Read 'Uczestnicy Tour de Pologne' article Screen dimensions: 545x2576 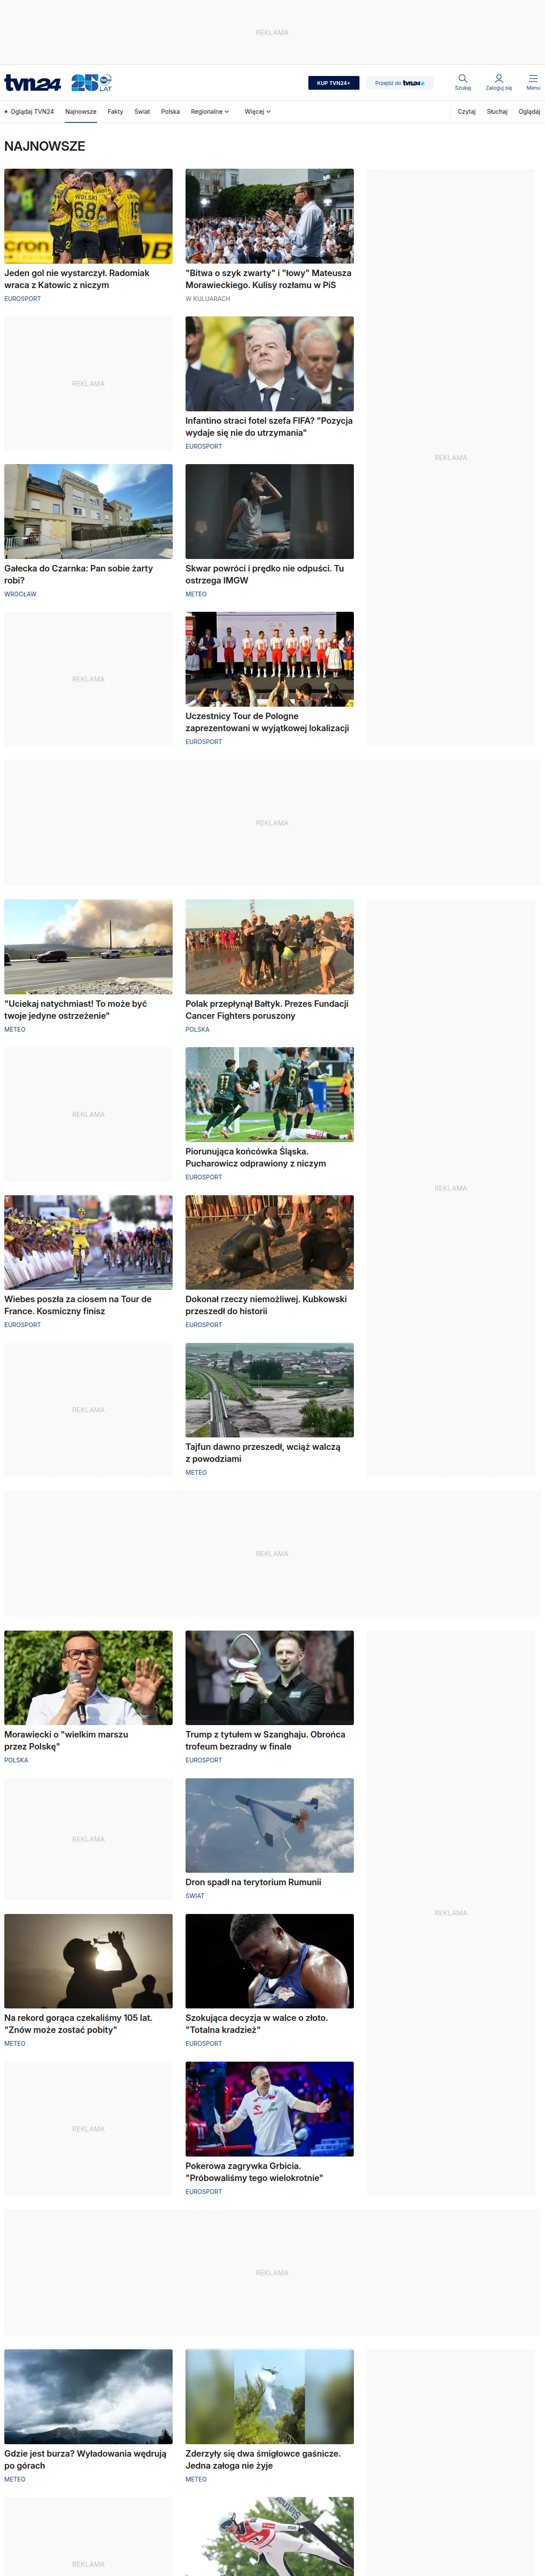(x=267, y=722)
